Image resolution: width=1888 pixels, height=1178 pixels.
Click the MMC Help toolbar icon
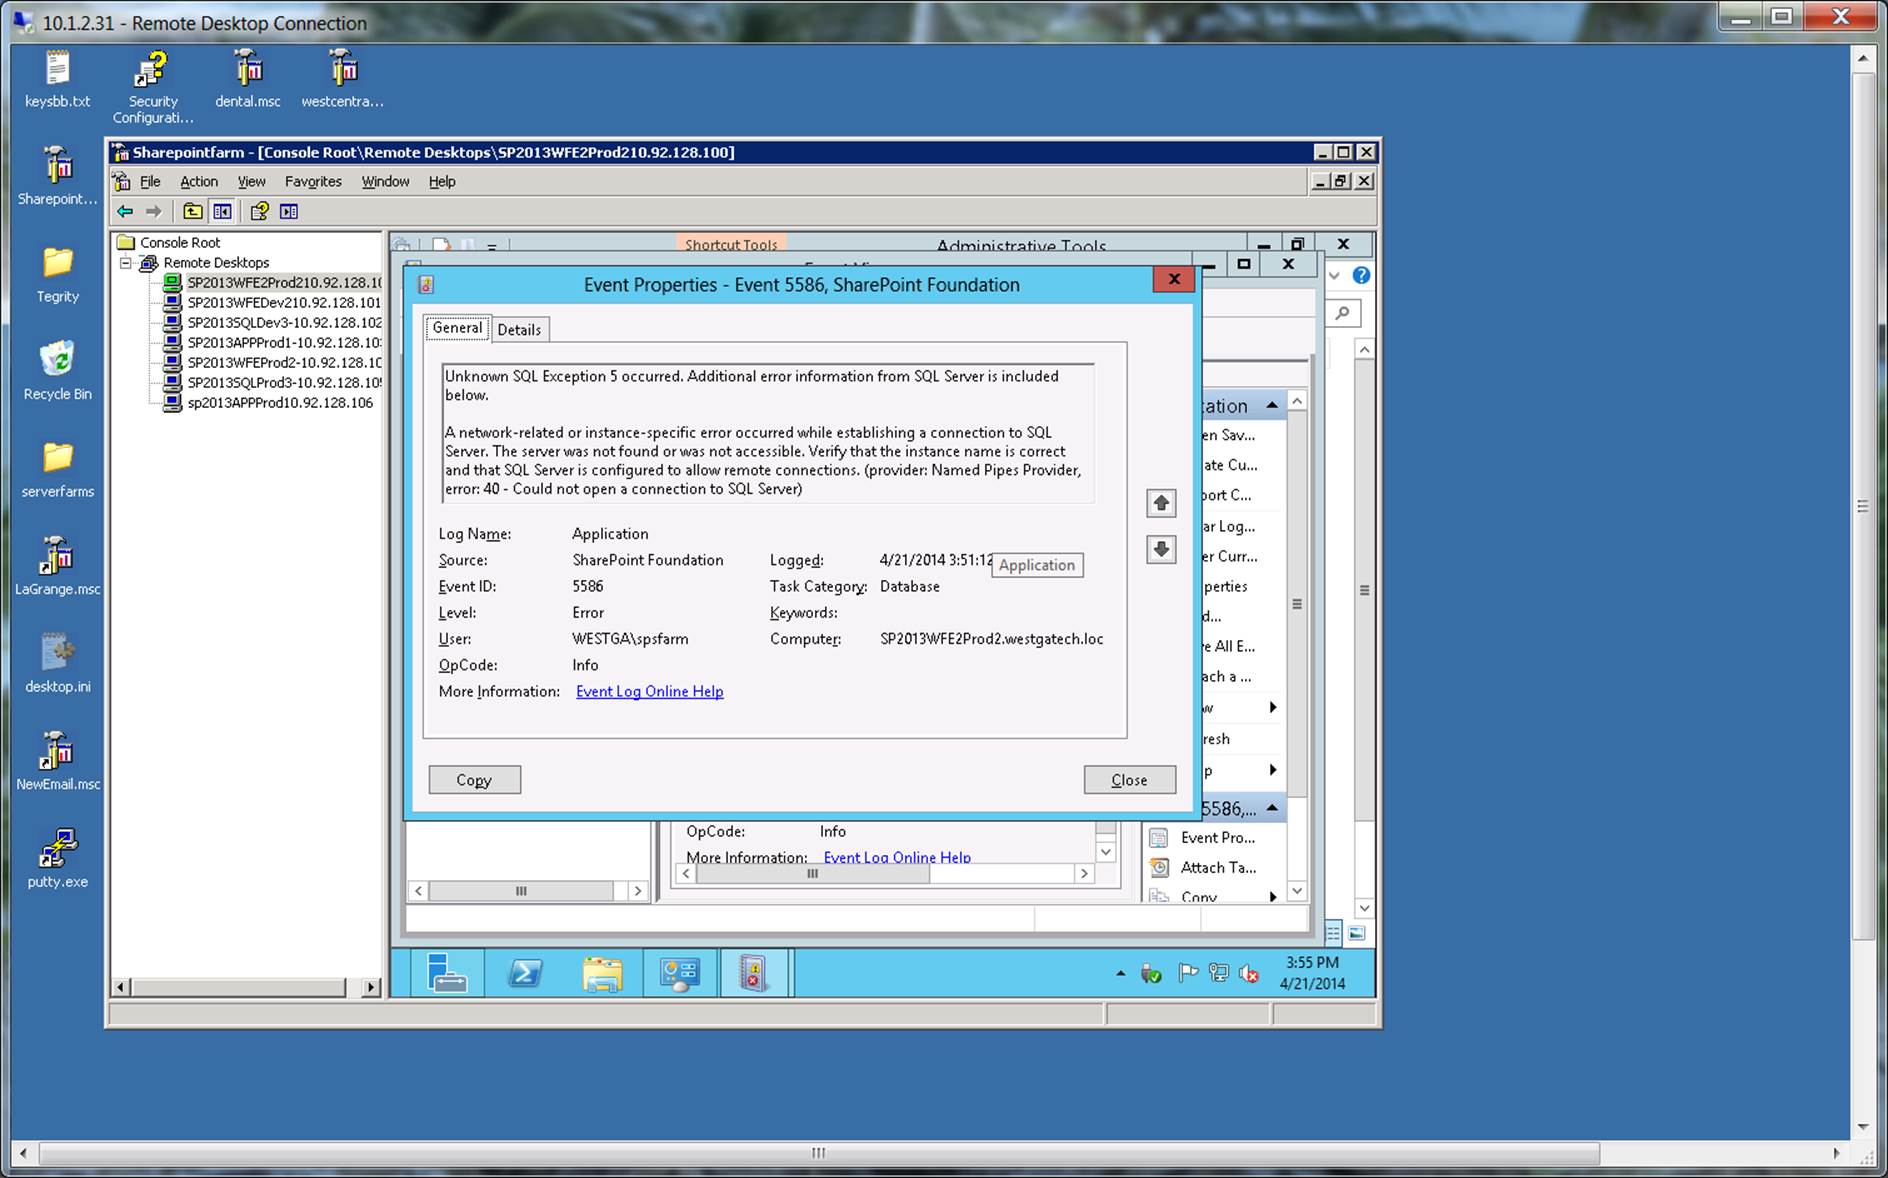pyautogui.click(x=259, y=211)
